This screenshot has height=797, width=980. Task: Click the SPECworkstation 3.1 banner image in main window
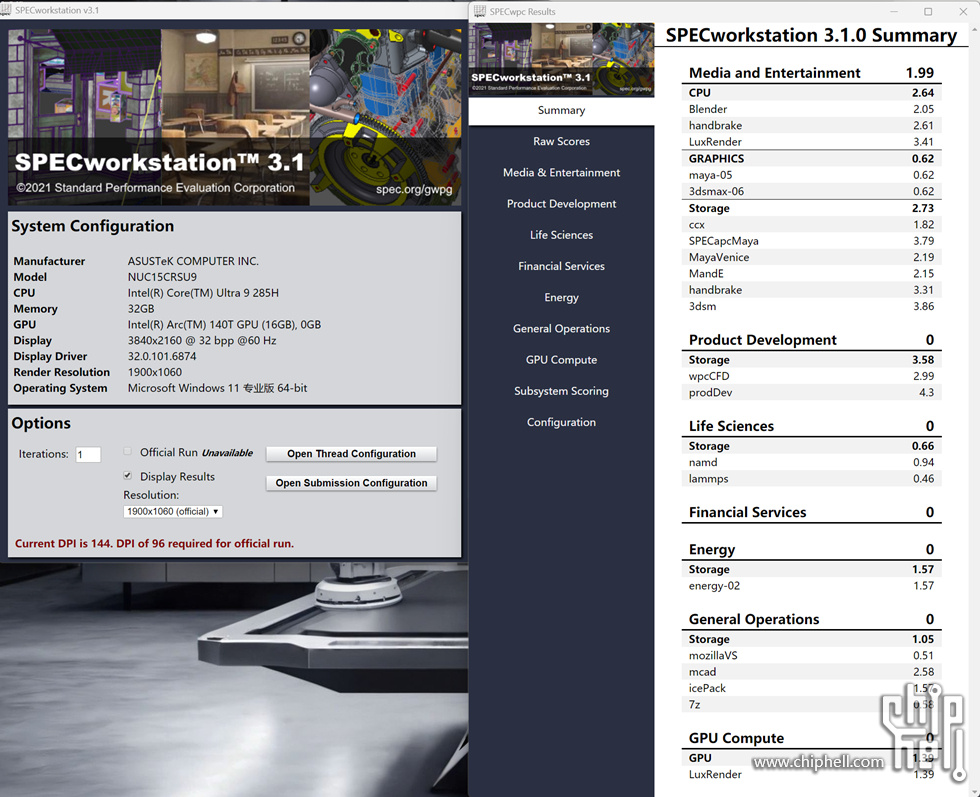pyautogui.click(x=234, y=117)
